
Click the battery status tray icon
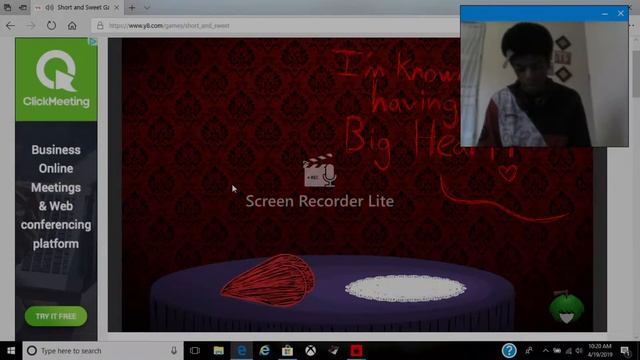pyautogui.click(x=557, y=351)
